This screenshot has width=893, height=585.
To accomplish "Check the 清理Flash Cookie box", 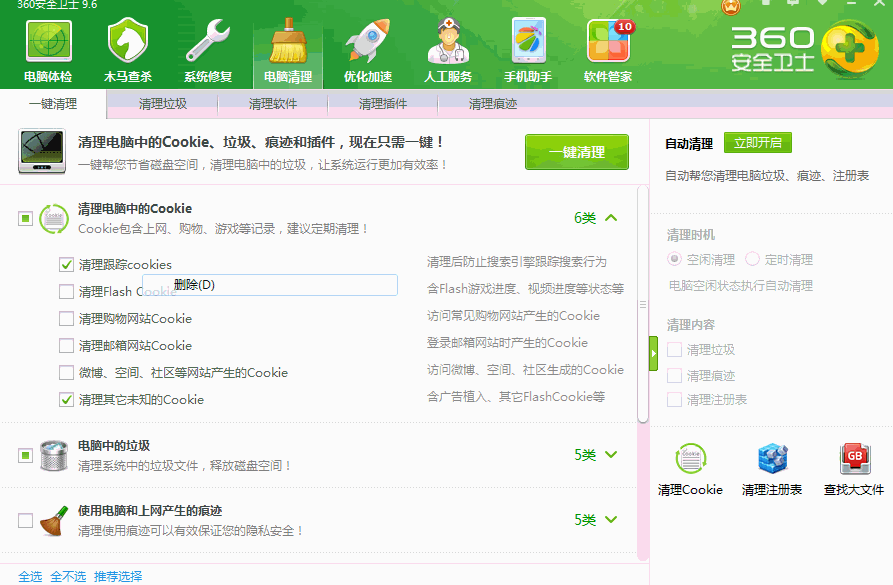I will [x=67, y=292].
